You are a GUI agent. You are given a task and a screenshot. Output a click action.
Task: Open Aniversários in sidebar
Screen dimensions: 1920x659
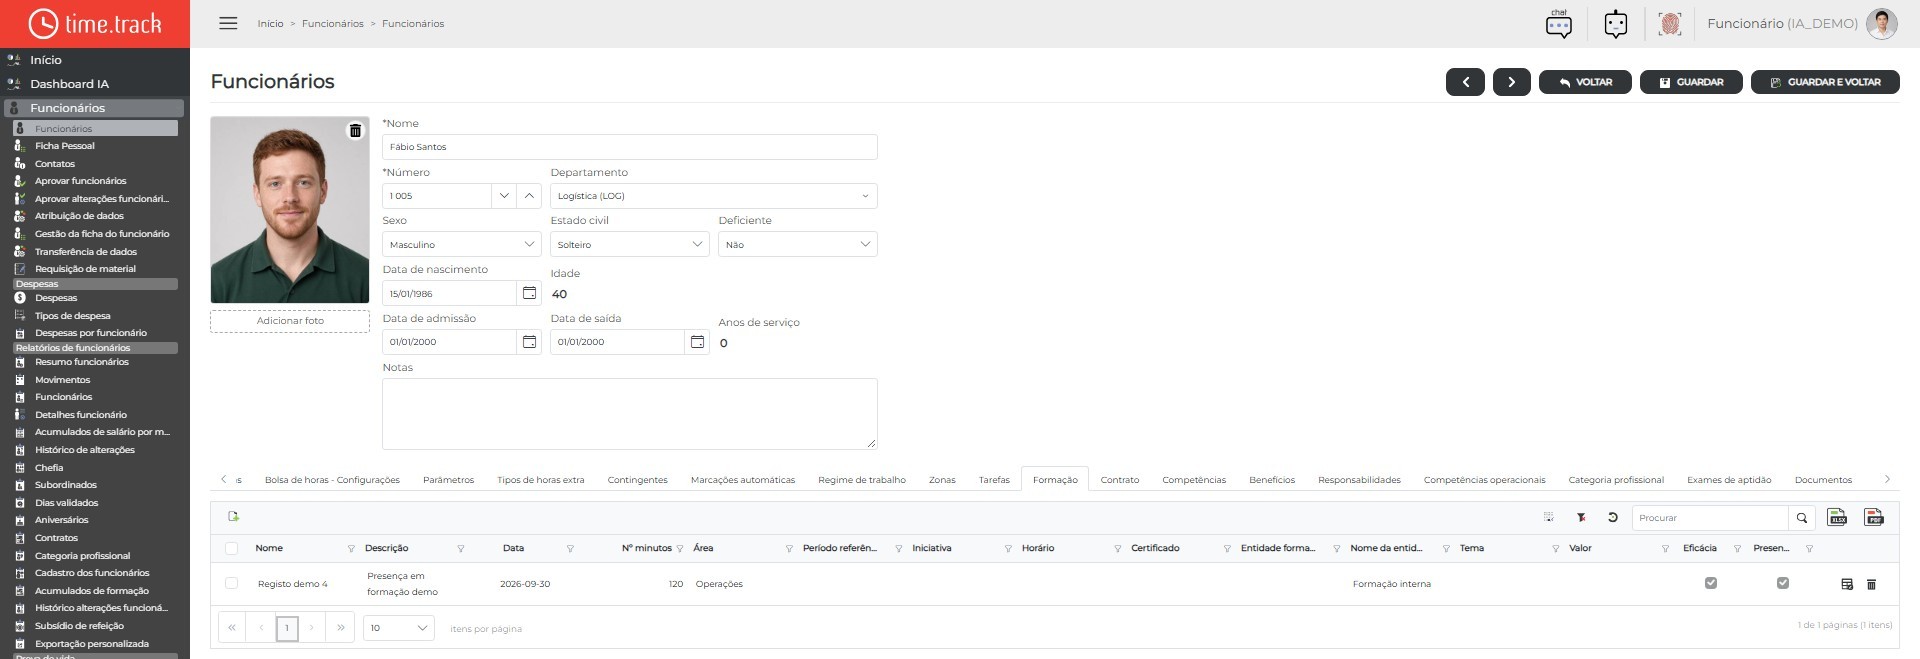point(62,520)
